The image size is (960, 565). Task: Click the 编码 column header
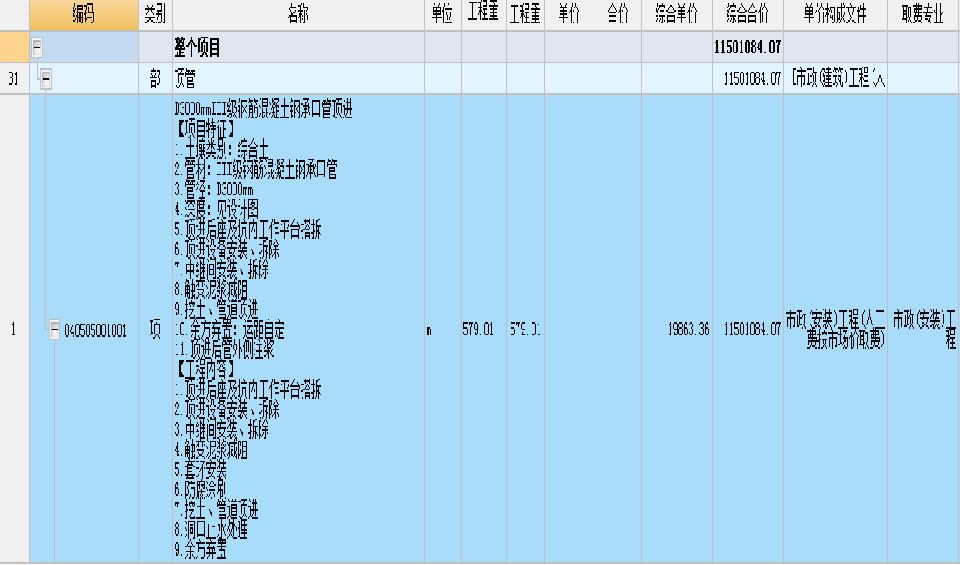(x=84, y=15)
